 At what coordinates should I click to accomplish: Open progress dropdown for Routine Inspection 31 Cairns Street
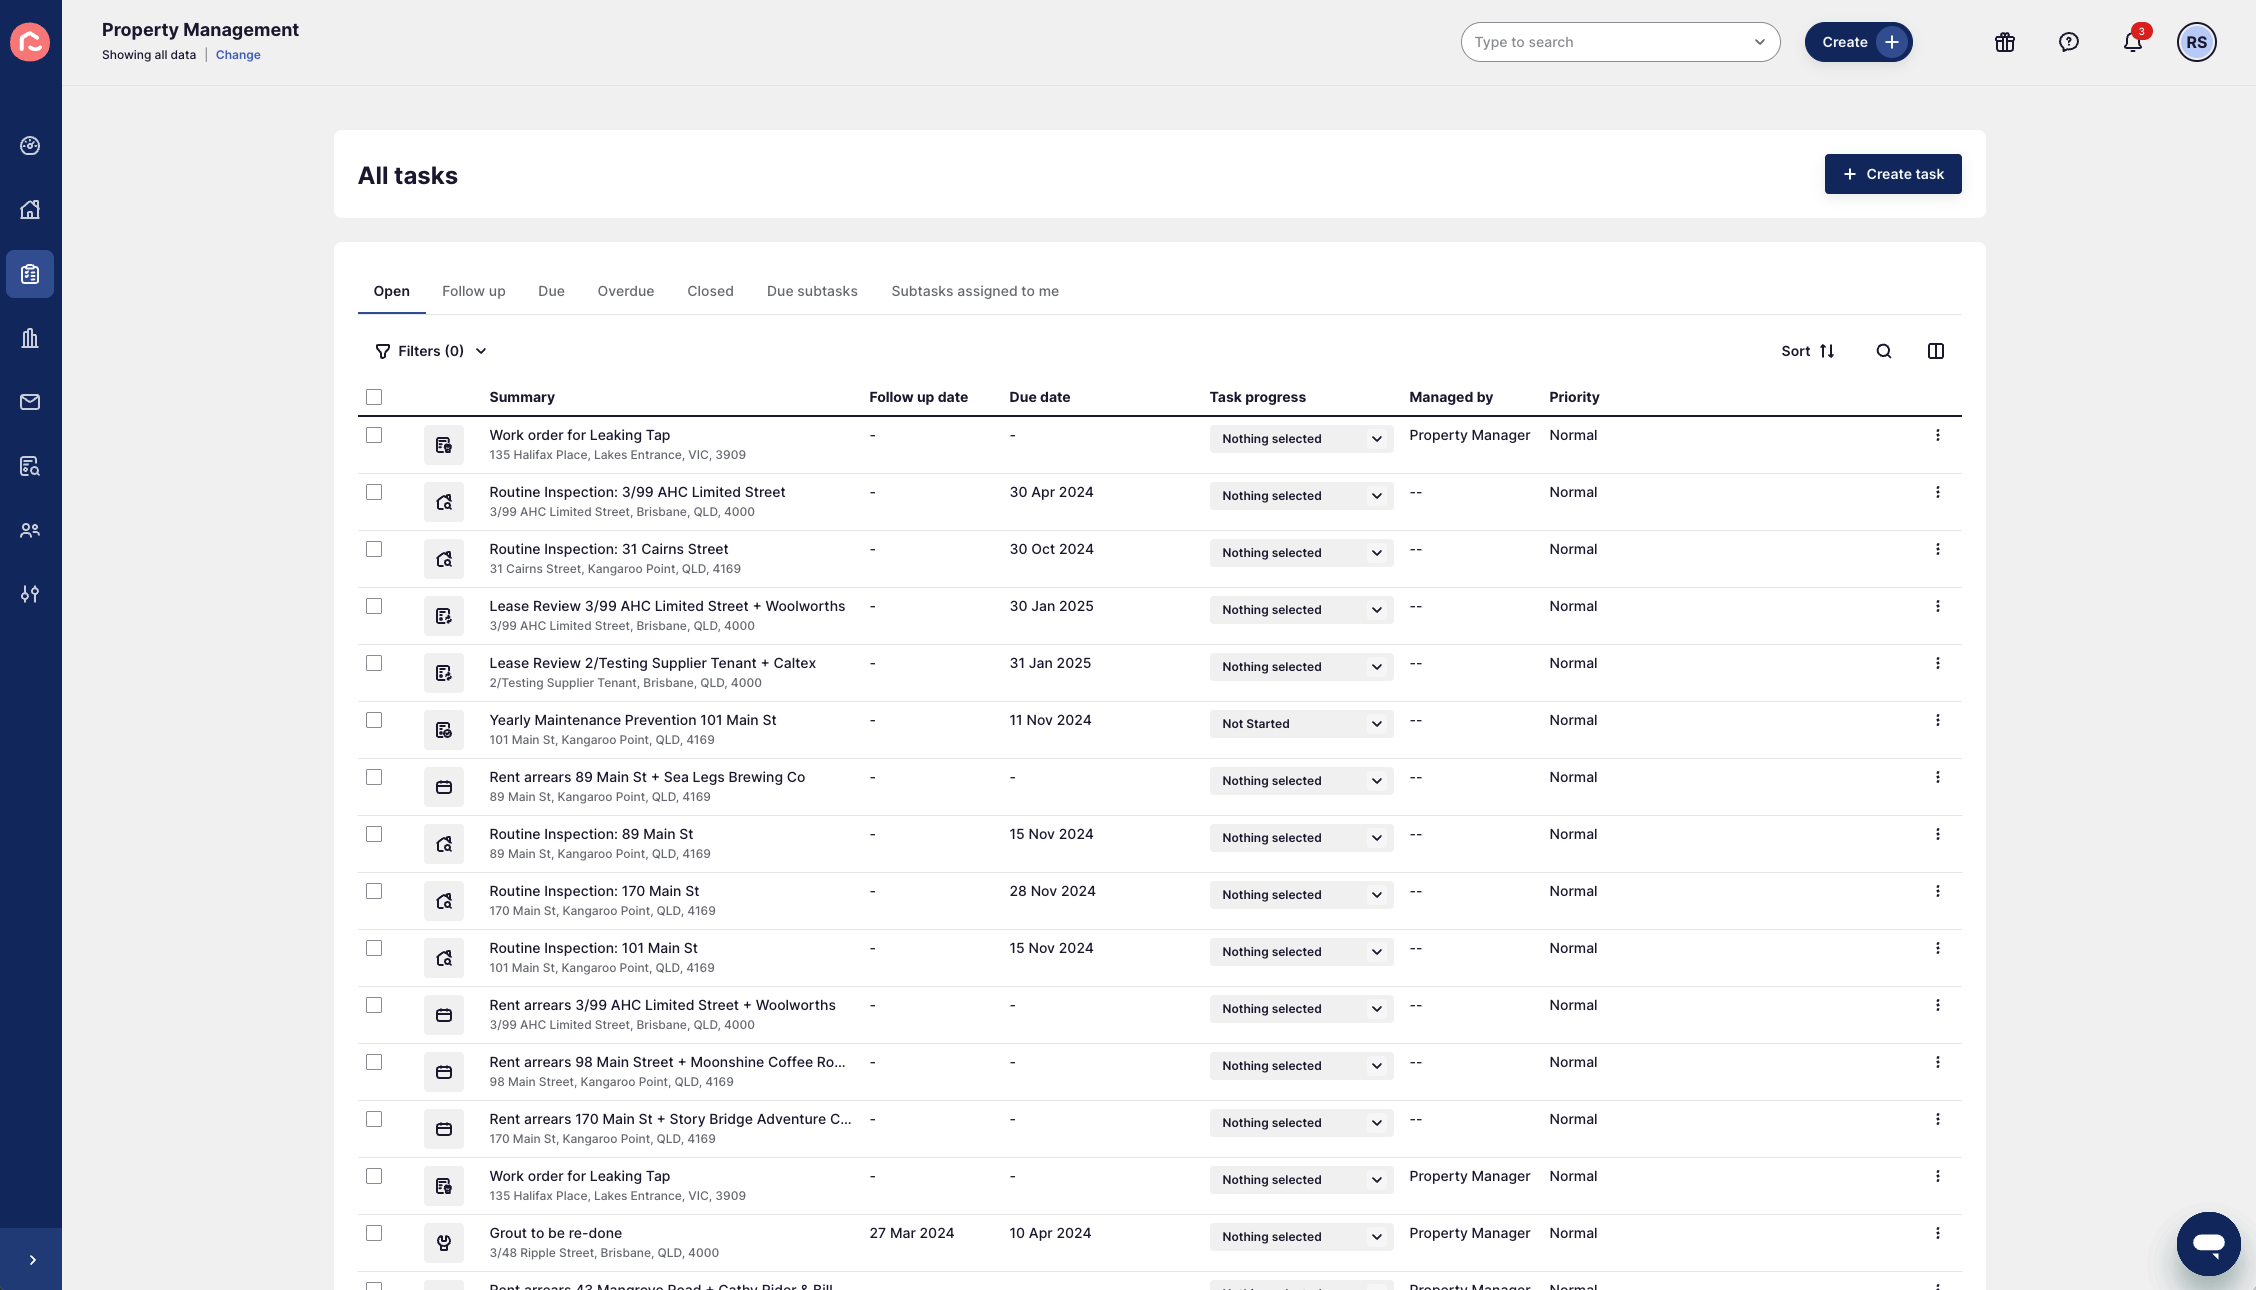pyautogui.click(x=1300, y=553)
